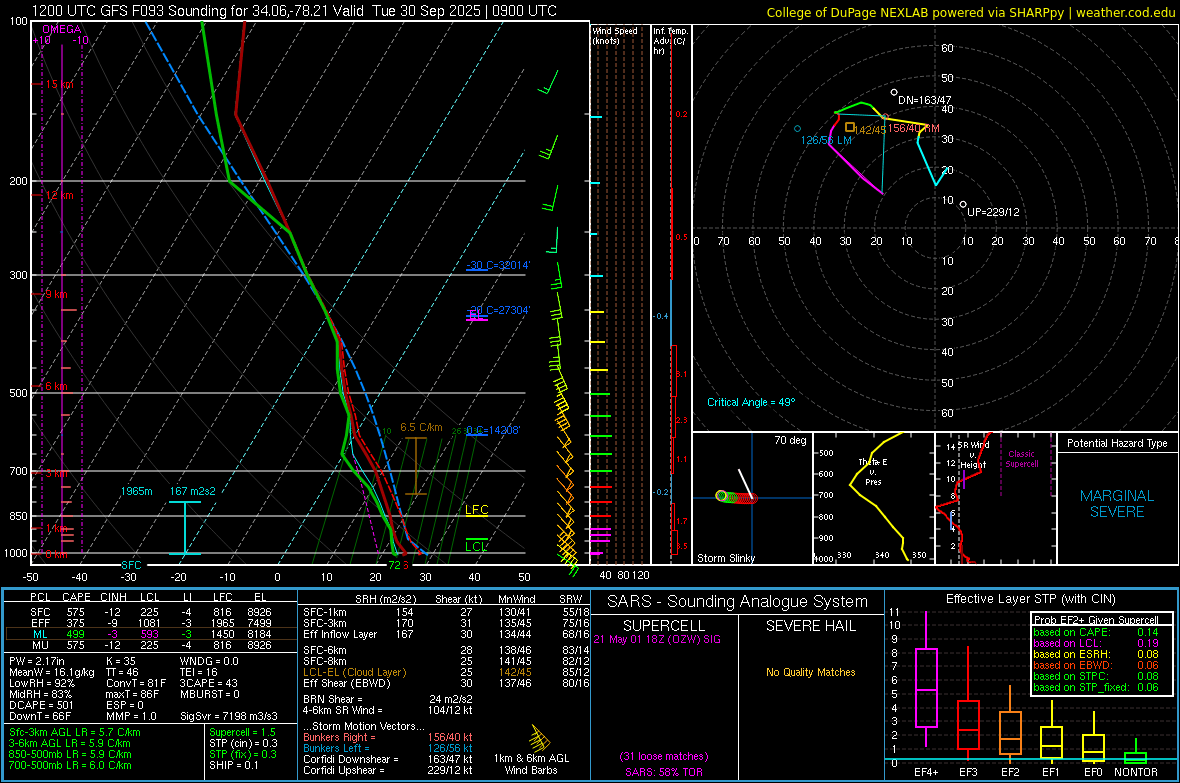Click the '21 May 01 18Z (OZW) SIG' match
Screen dimensions: 1180x783
point(656,639)
